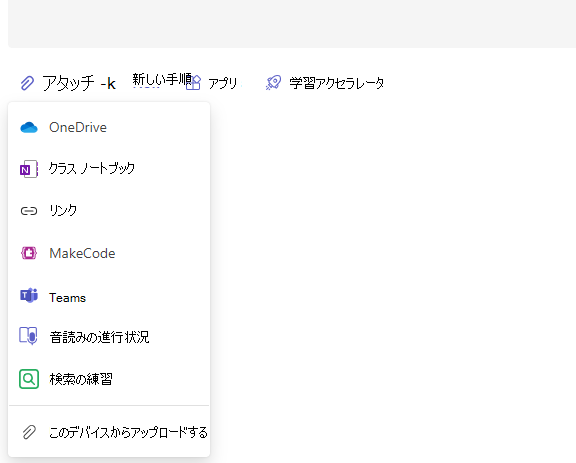Click the OneDrive cloud icon
The image size is (576, 463).
pos(29,128)
